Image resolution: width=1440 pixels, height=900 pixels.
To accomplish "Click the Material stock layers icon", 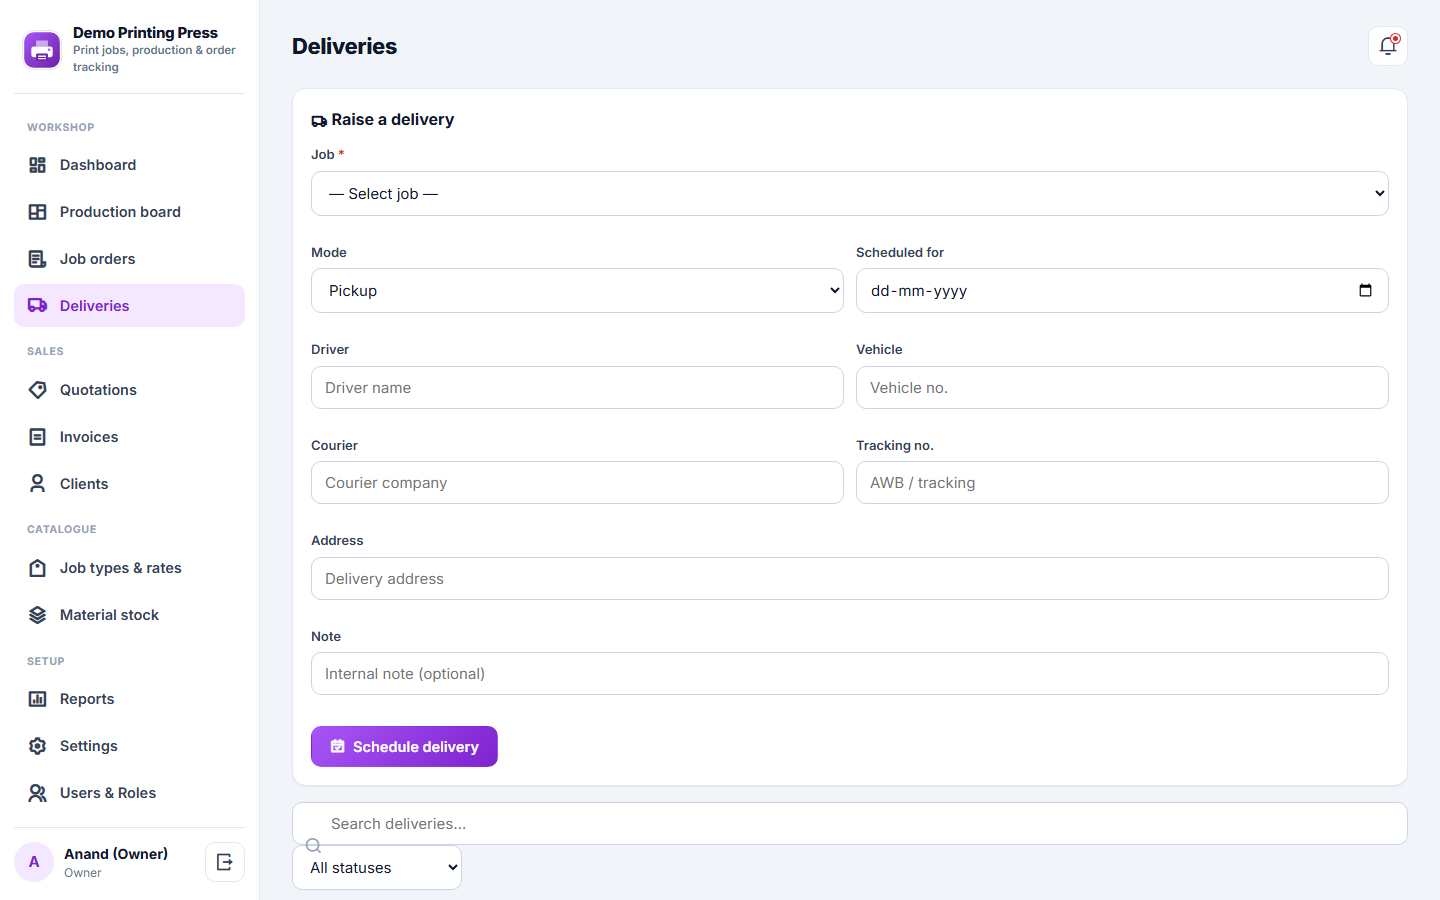I will coord(38,615).
